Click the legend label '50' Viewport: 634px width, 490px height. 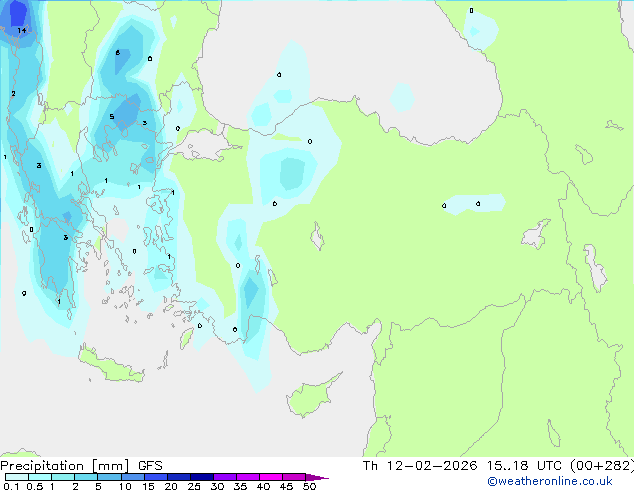point(309,486)
